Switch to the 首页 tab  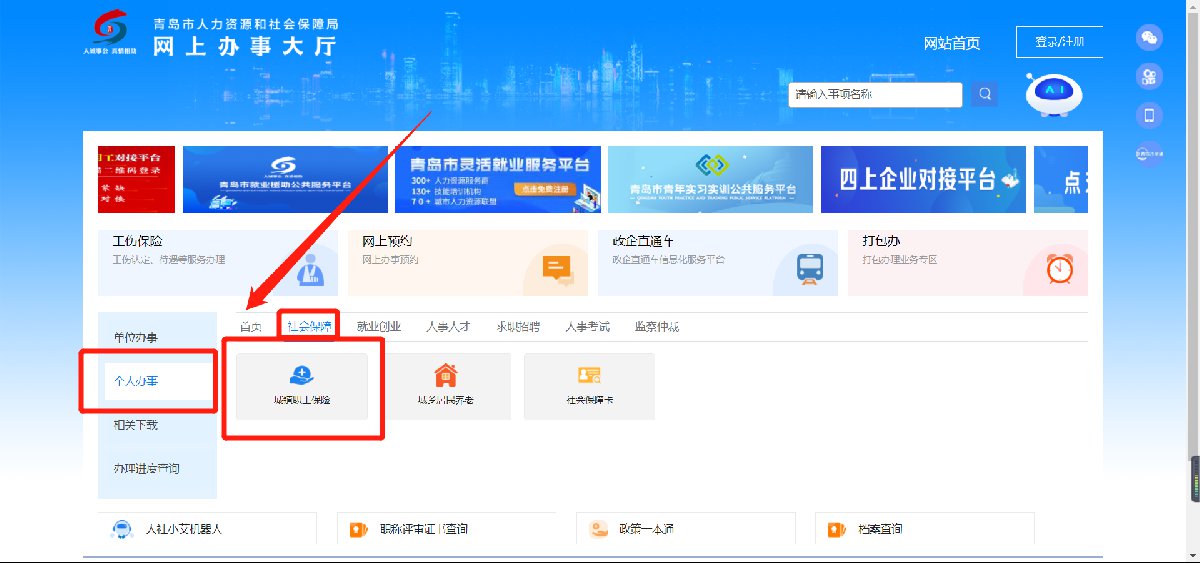[251, 327]
